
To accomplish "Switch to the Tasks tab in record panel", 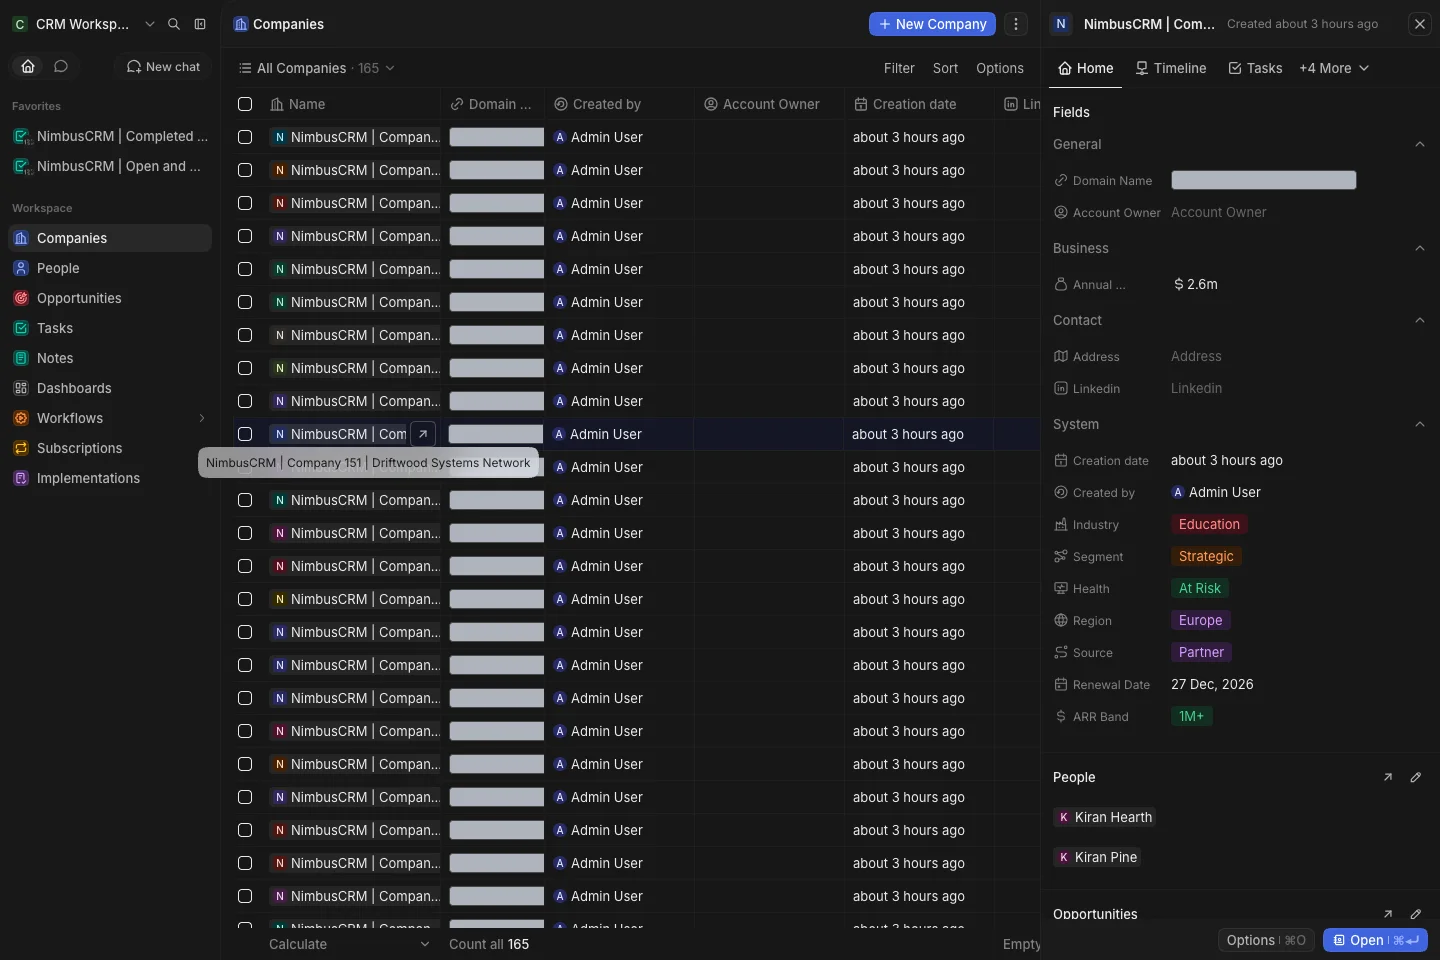I will tap(1255, 68).
